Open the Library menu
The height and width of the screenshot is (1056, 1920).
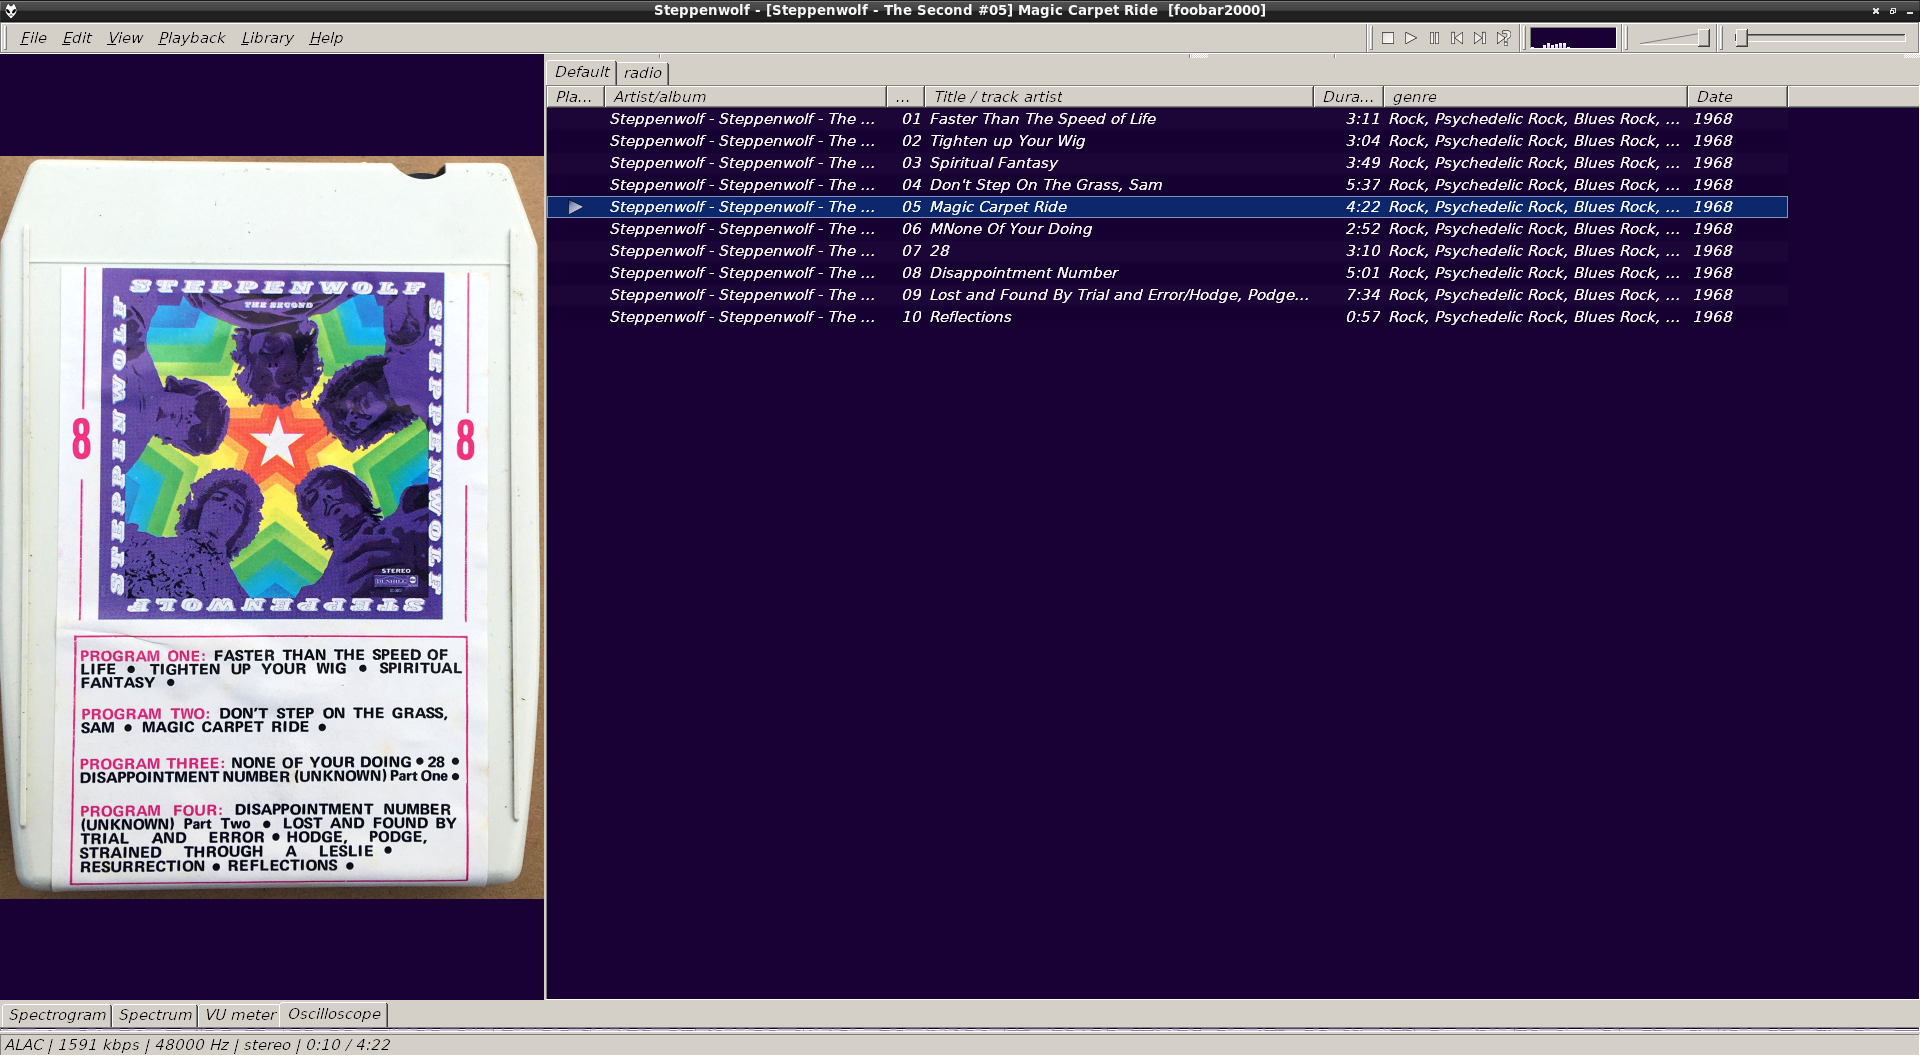click(x=267, y=38)
